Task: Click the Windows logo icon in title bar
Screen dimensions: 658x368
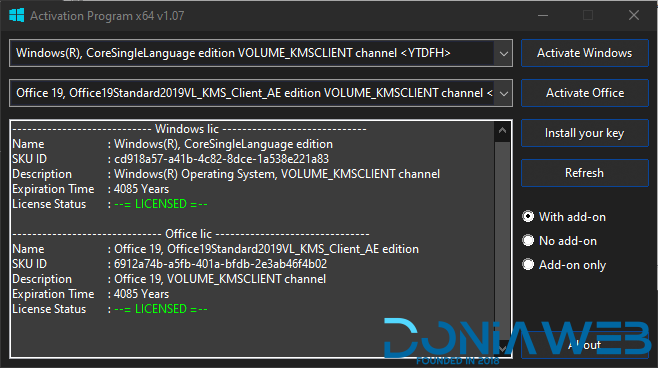Action: point(16,16)
